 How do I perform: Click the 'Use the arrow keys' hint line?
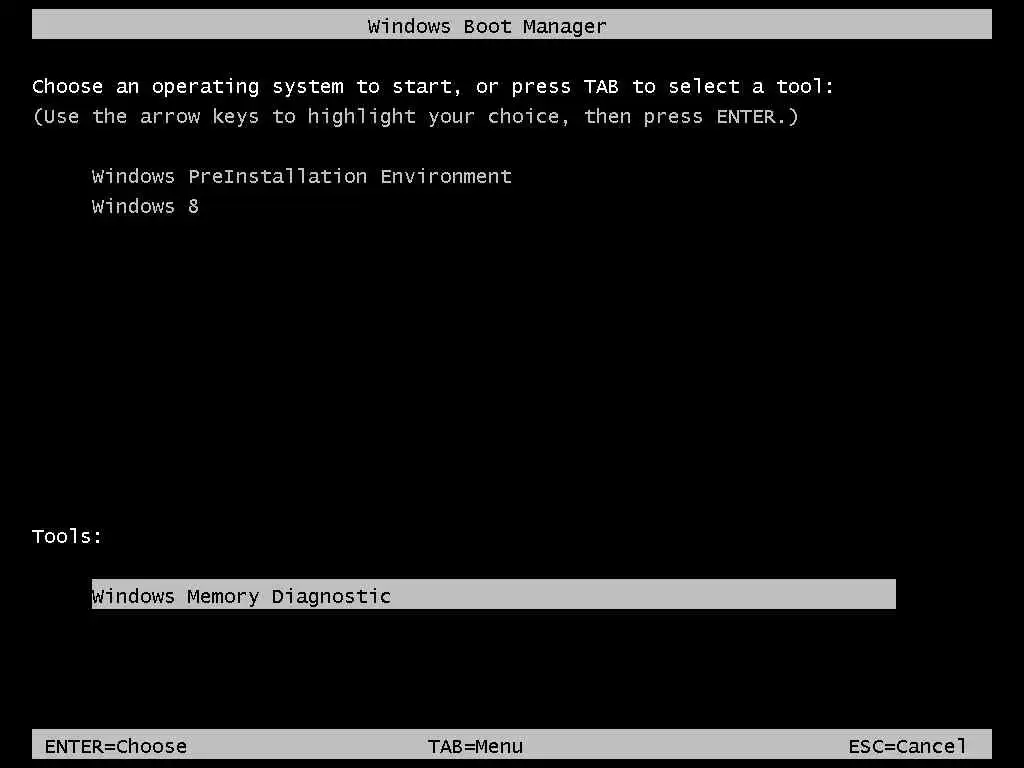coord(415,117)
